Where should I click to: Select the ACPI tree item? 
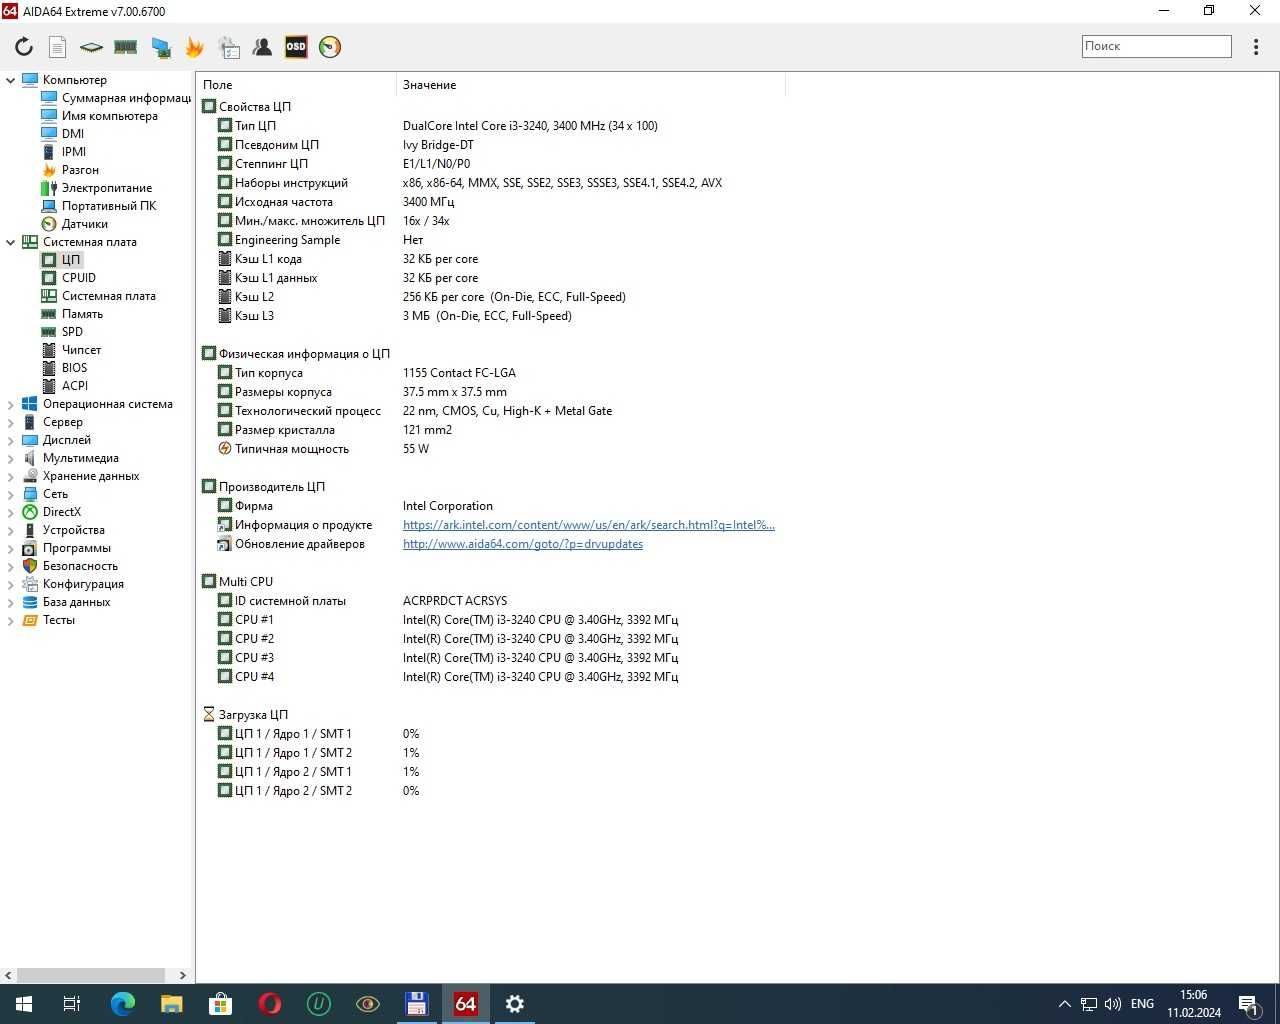[x=75, y=386]
